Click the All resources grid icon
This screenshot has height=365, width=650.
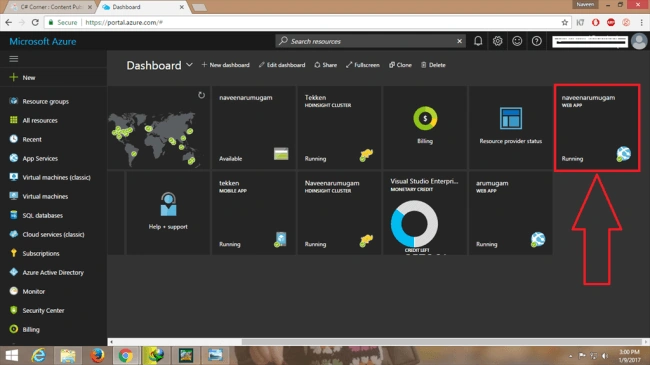[x=14, y=120]
